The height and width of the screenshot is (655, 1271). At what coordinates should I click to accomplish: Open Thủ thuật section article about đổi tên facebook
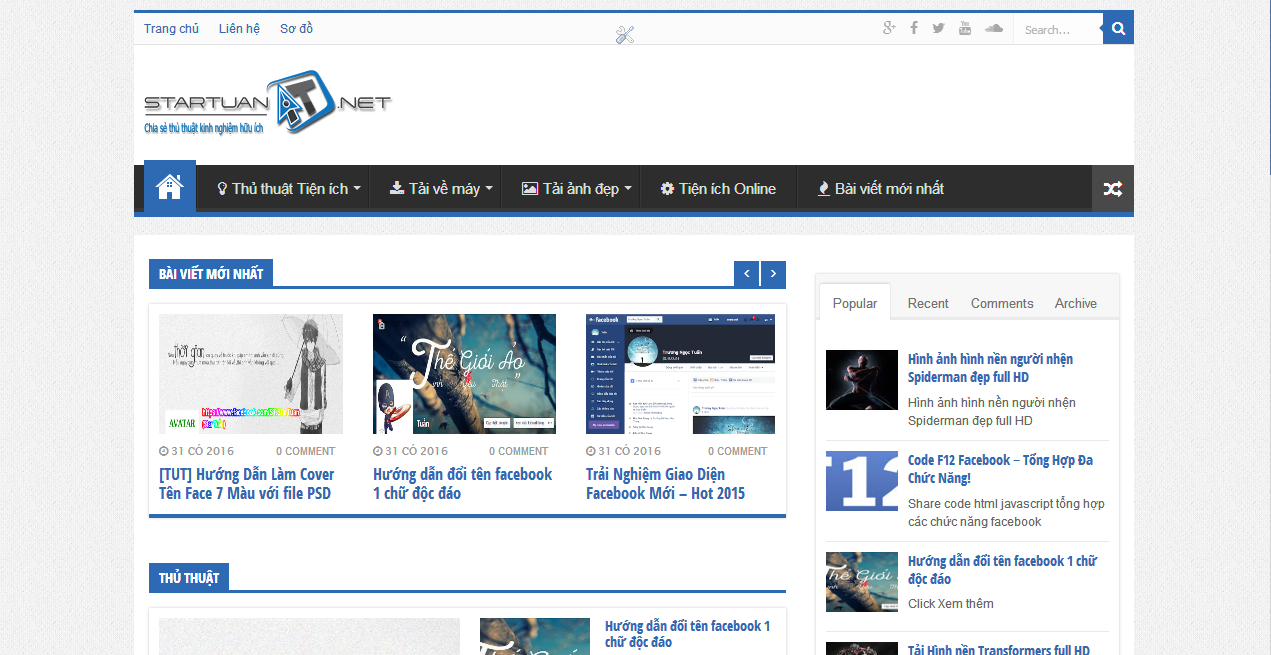pos(688,634)
